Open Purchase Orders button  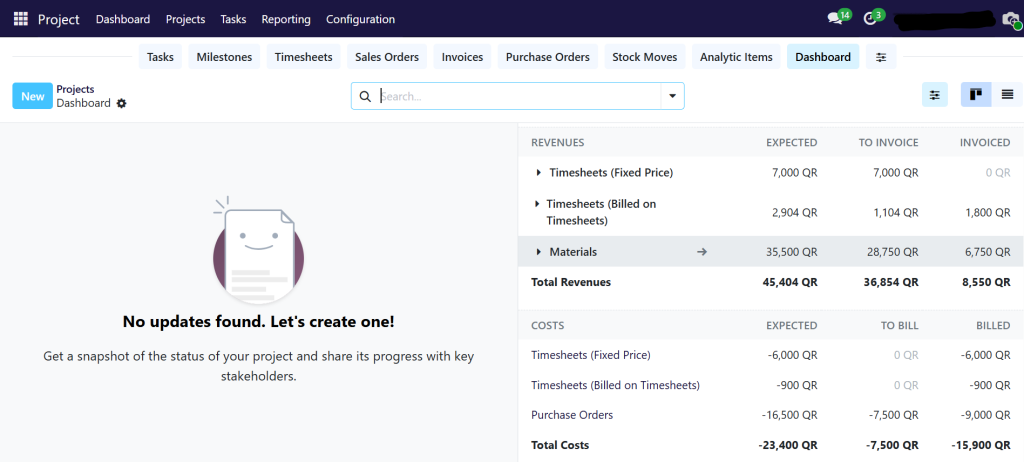point(548,57)
